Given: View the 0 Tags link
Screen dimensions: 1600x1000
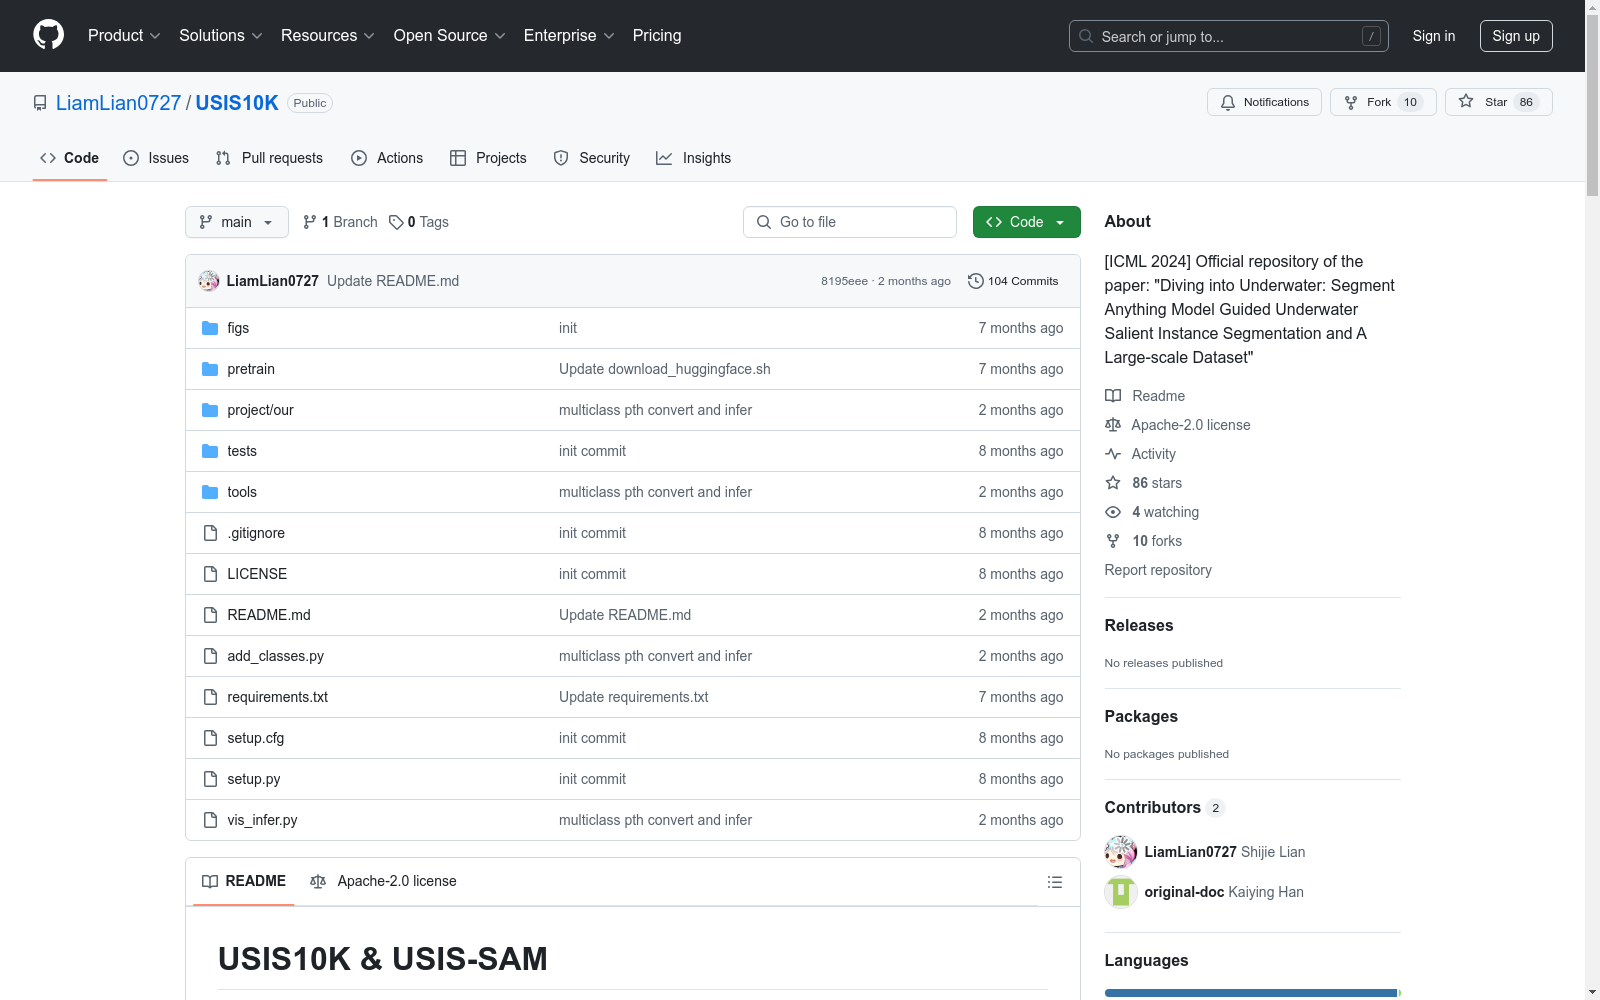Looking at the screenshot, I should pos(419,222).
